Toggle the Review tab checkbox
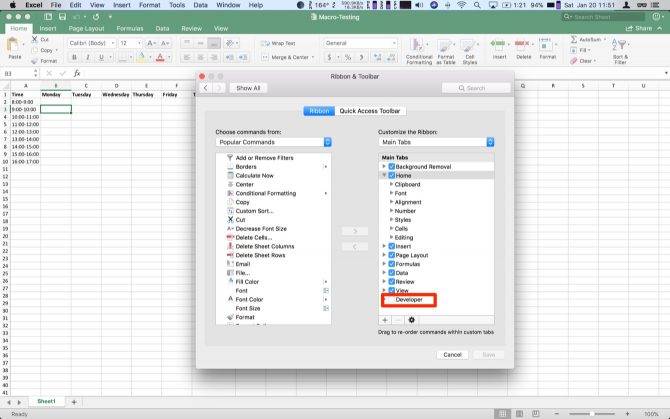 (391, 282)
